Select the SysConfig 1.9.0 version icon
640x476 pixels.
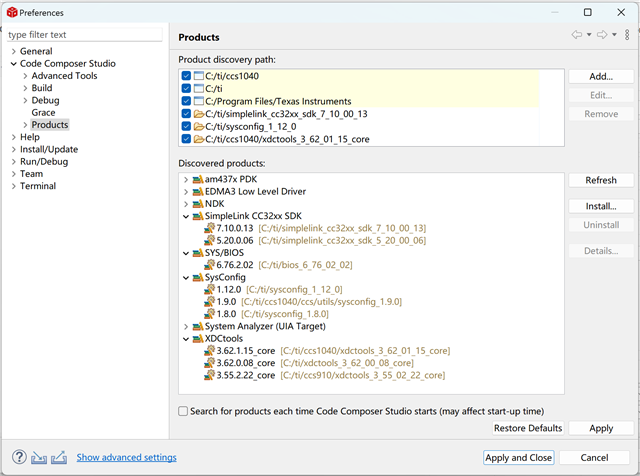pyautogui.click(x=209, y=301)
